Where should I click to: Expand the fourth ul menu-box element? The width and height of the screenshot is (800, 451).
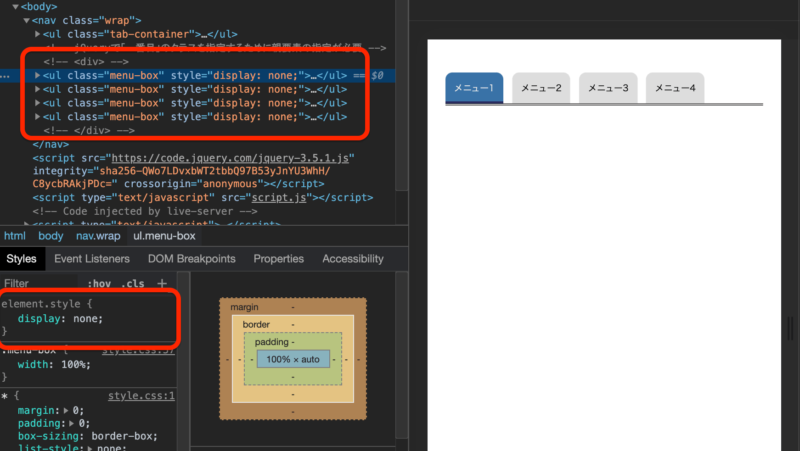click(x=37, y=117)
